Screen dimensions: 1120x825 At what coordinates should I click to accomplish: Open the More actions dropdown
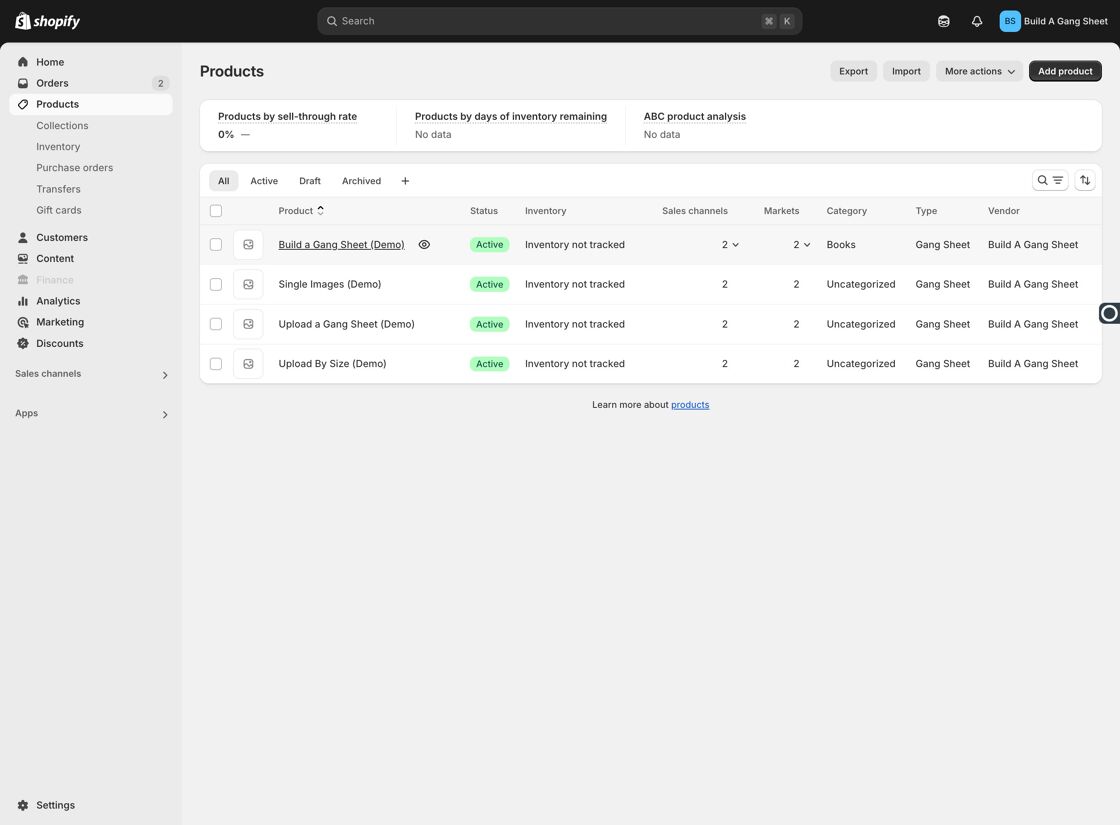click(979, 71)
